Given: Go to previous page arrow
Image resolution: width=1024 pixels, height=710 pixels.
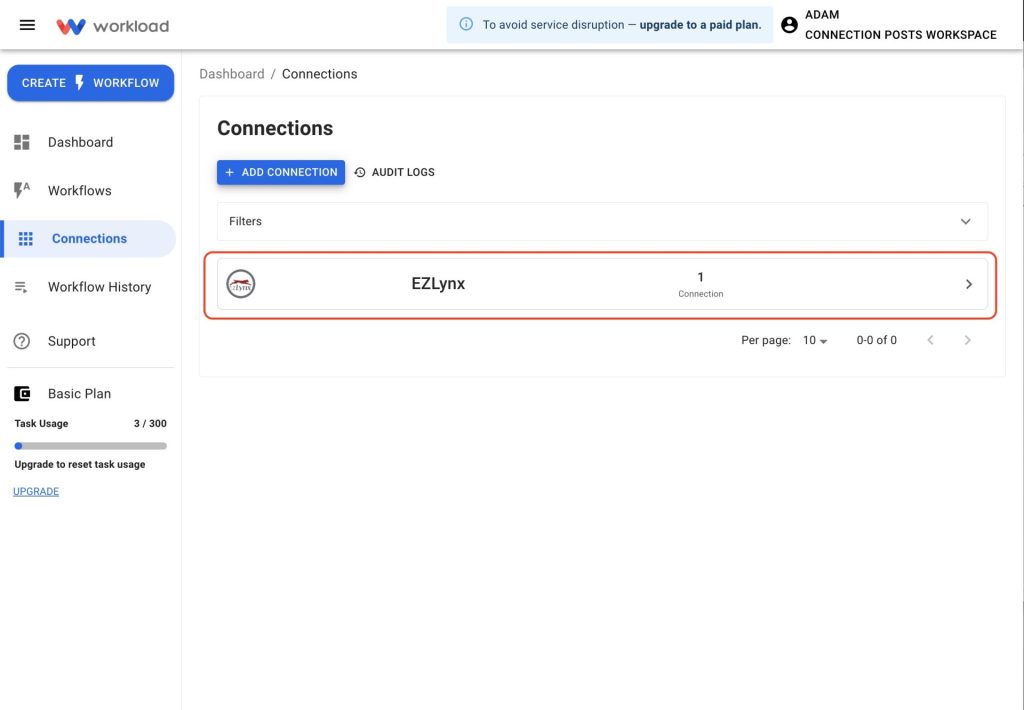Looking at the screenshot, I should pos(931,340).
